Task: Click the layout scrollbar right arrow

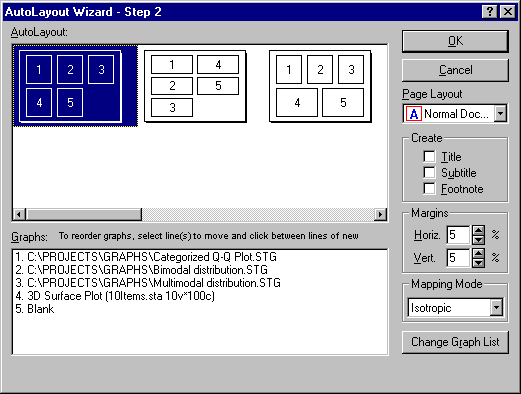Action: coord(380,214)
